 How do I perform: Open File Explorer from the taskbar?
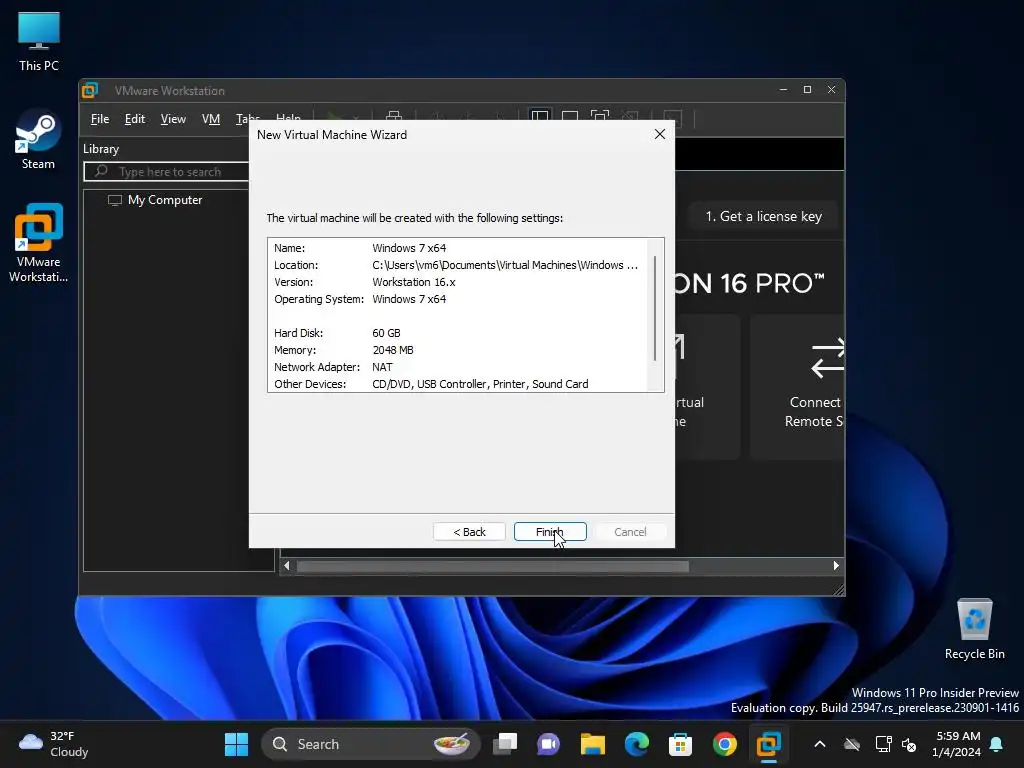pos(592,744)
